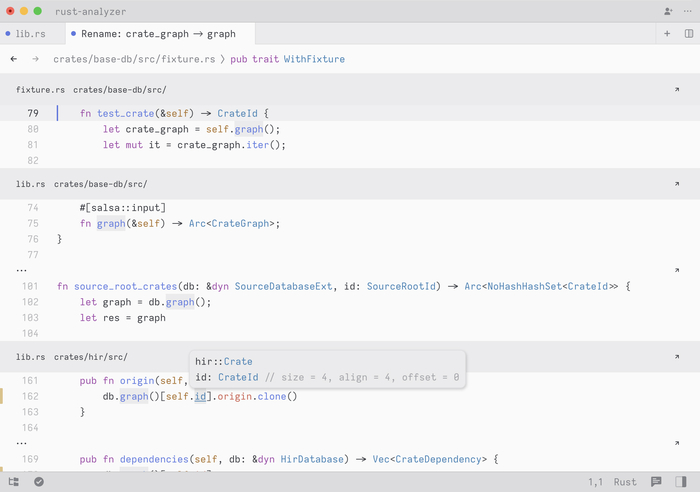The height and width of the screenshot is (492, 700).
Task: Toggle the chat panel in status bar
Action: point(656,482)
